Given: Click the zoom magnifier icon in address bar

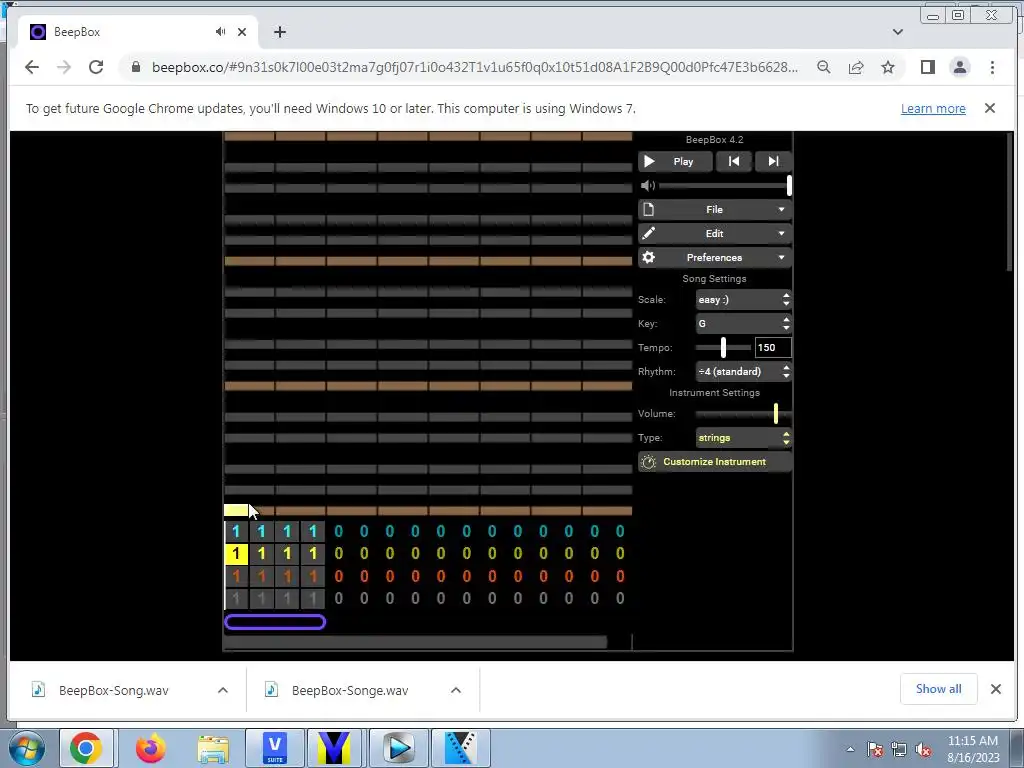Looking at the screenshot, I should point(824,67).
